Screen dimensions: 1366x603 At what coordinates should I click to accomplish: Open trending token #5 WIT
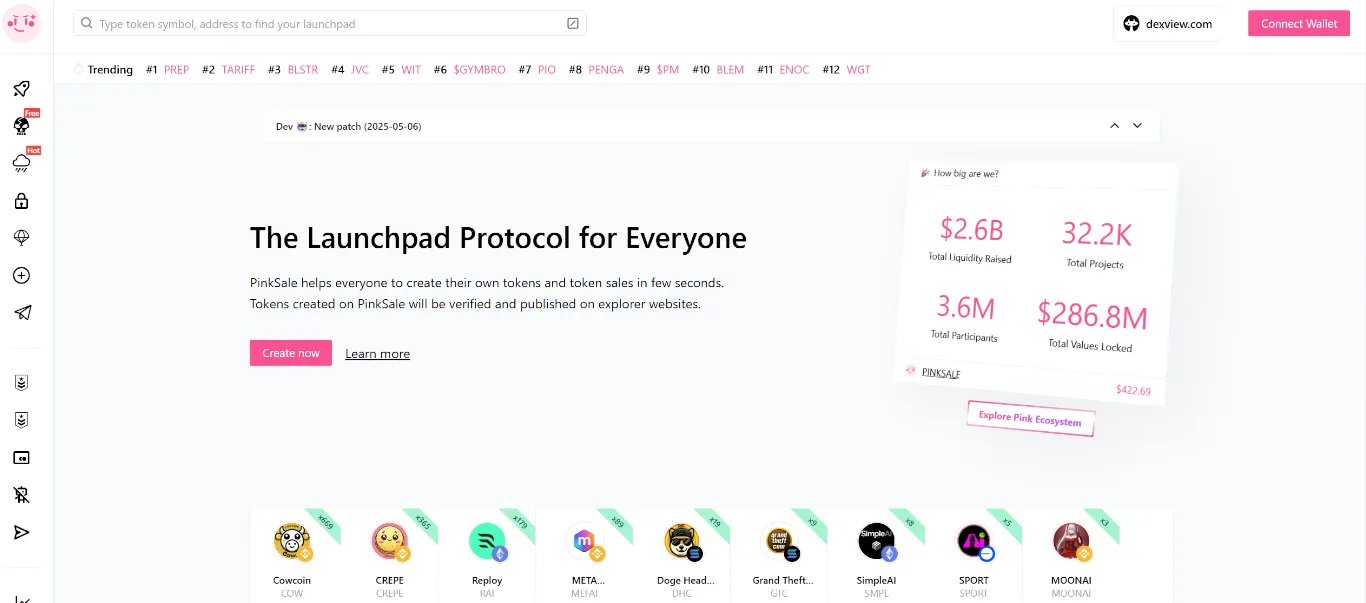click(x=401, y=70)
